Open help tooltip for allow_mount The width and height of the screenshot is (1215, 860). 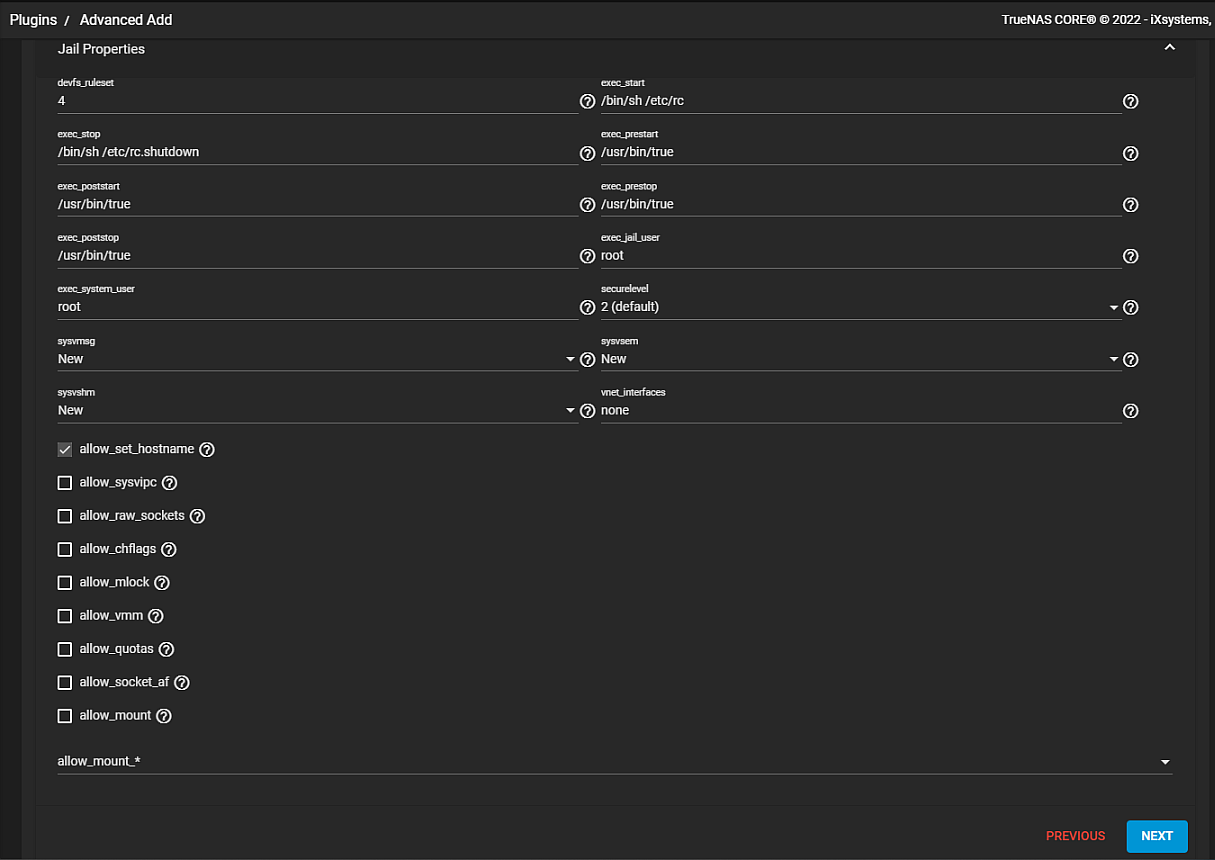coord(164,716)
